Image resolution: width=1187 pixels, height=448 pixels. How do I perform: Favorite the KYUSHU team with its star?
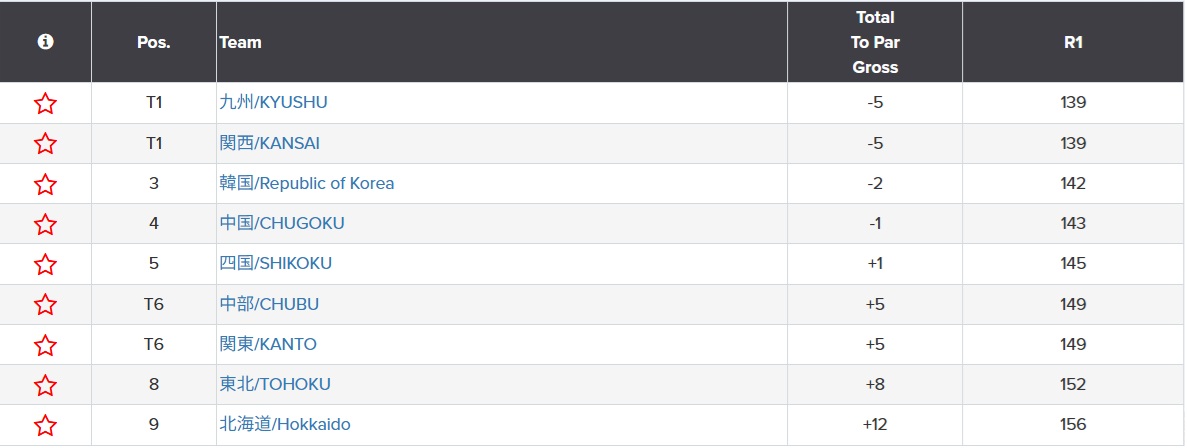[x=45, y=103]
